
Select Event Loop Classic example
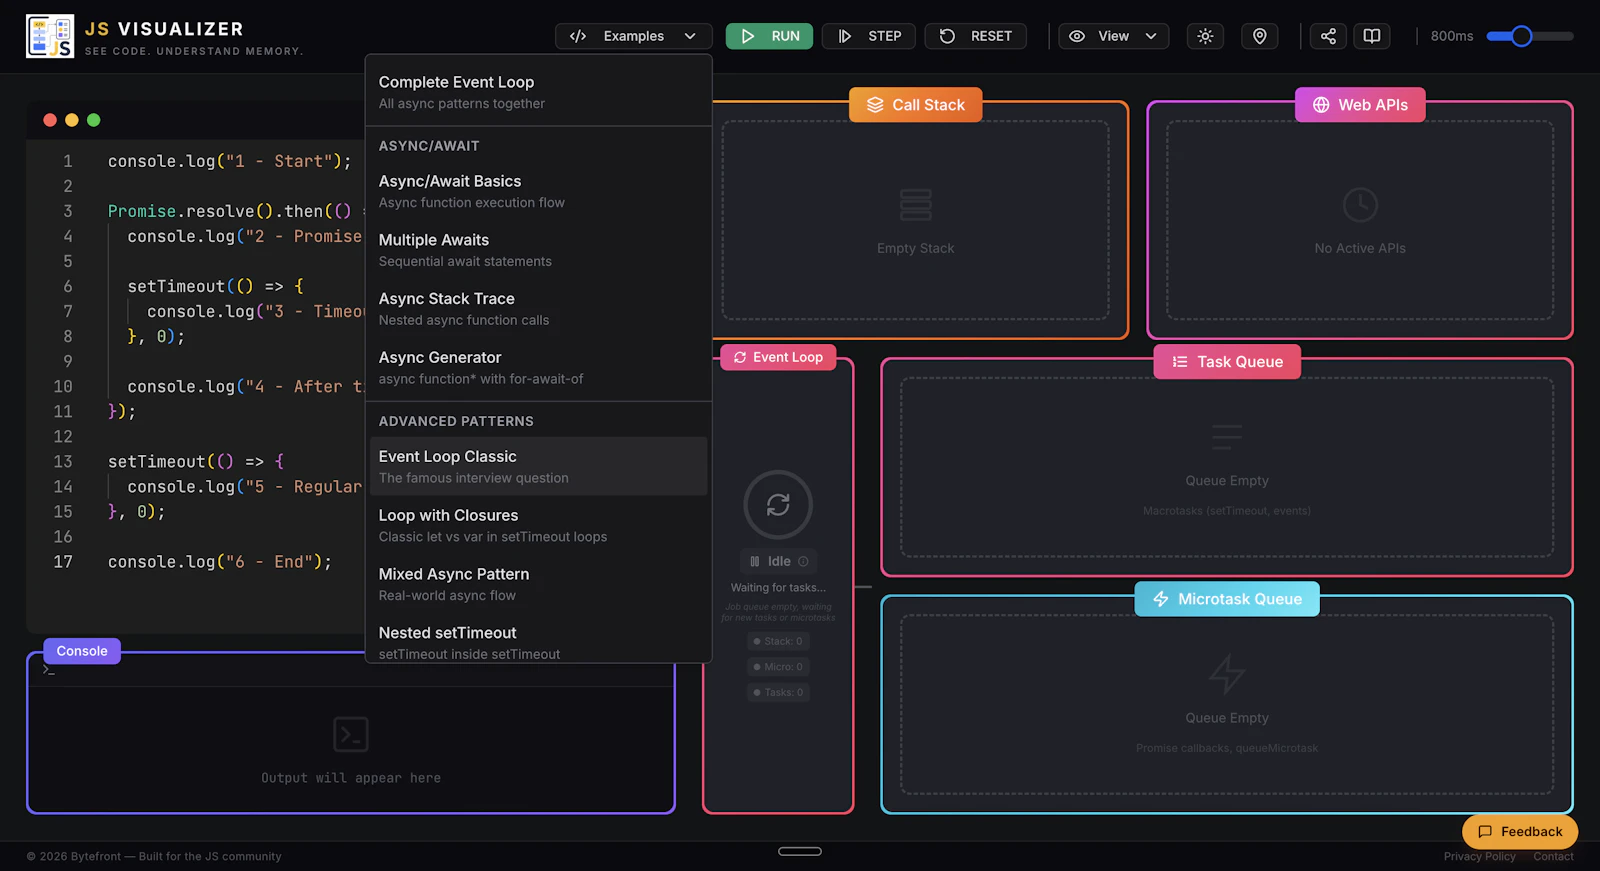click(538, 466)
